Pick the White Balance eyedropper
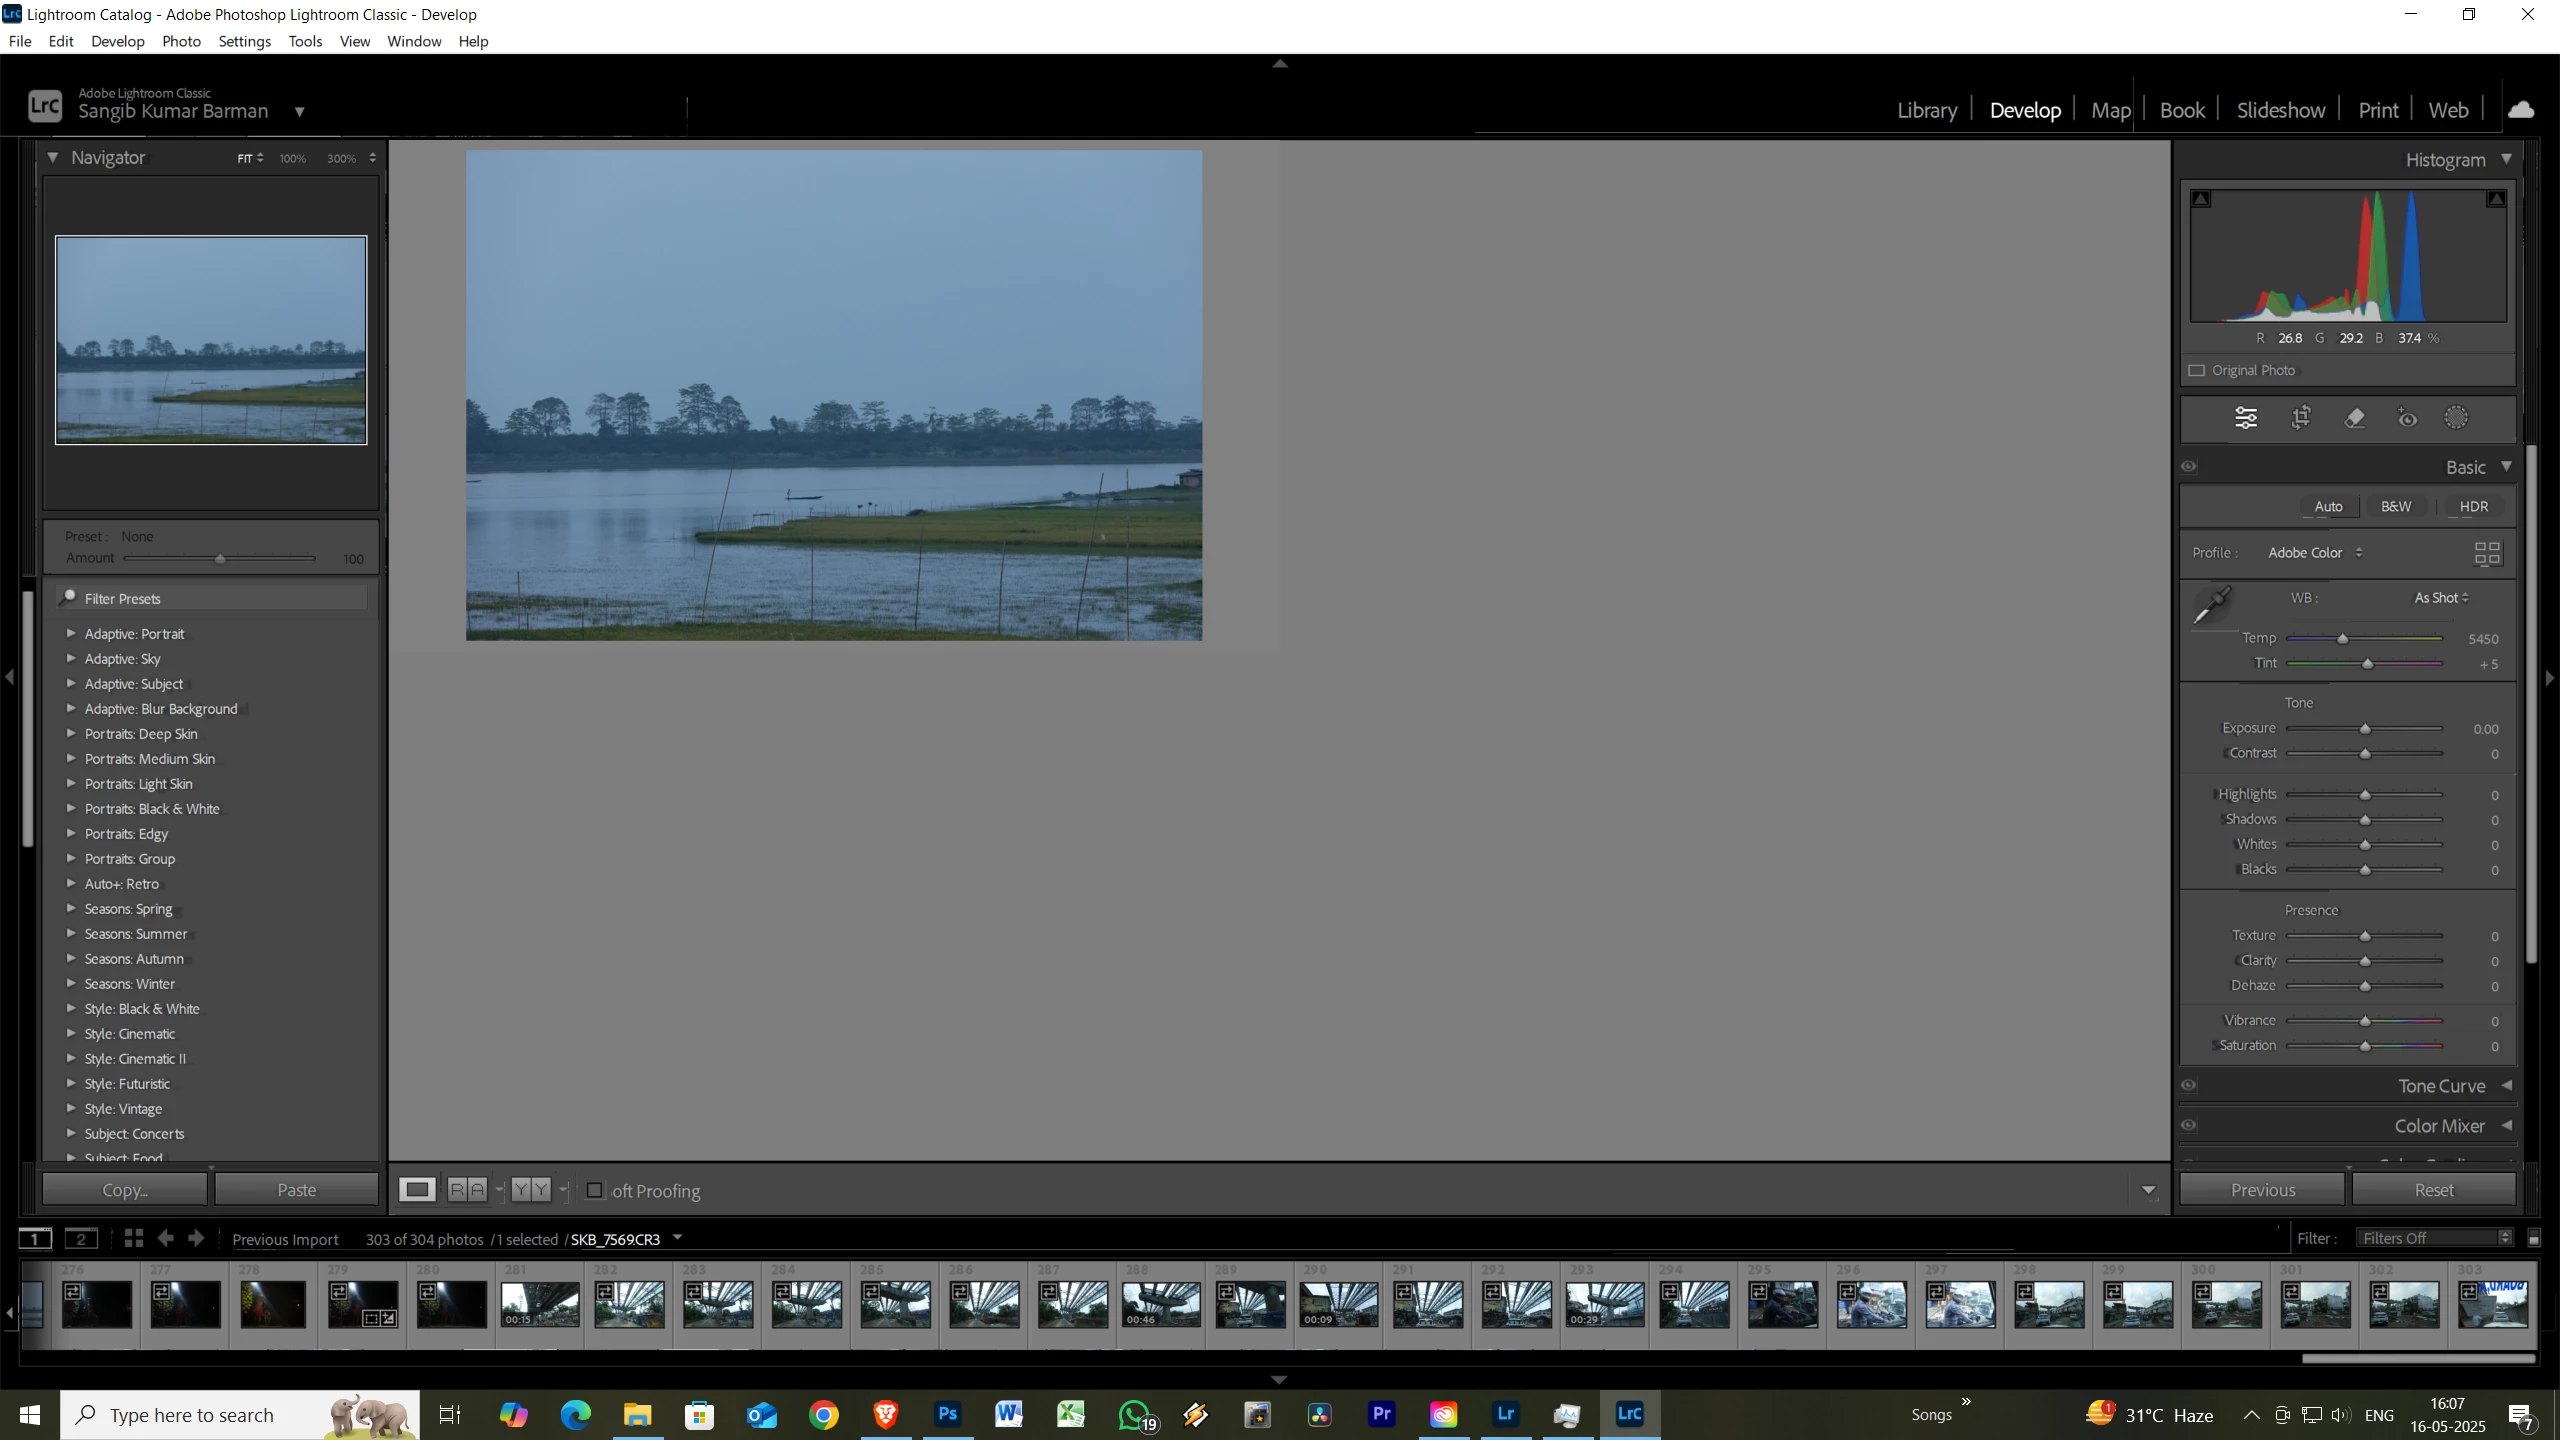Viewport: 2560px width, 1440px height. point(2212,605)
